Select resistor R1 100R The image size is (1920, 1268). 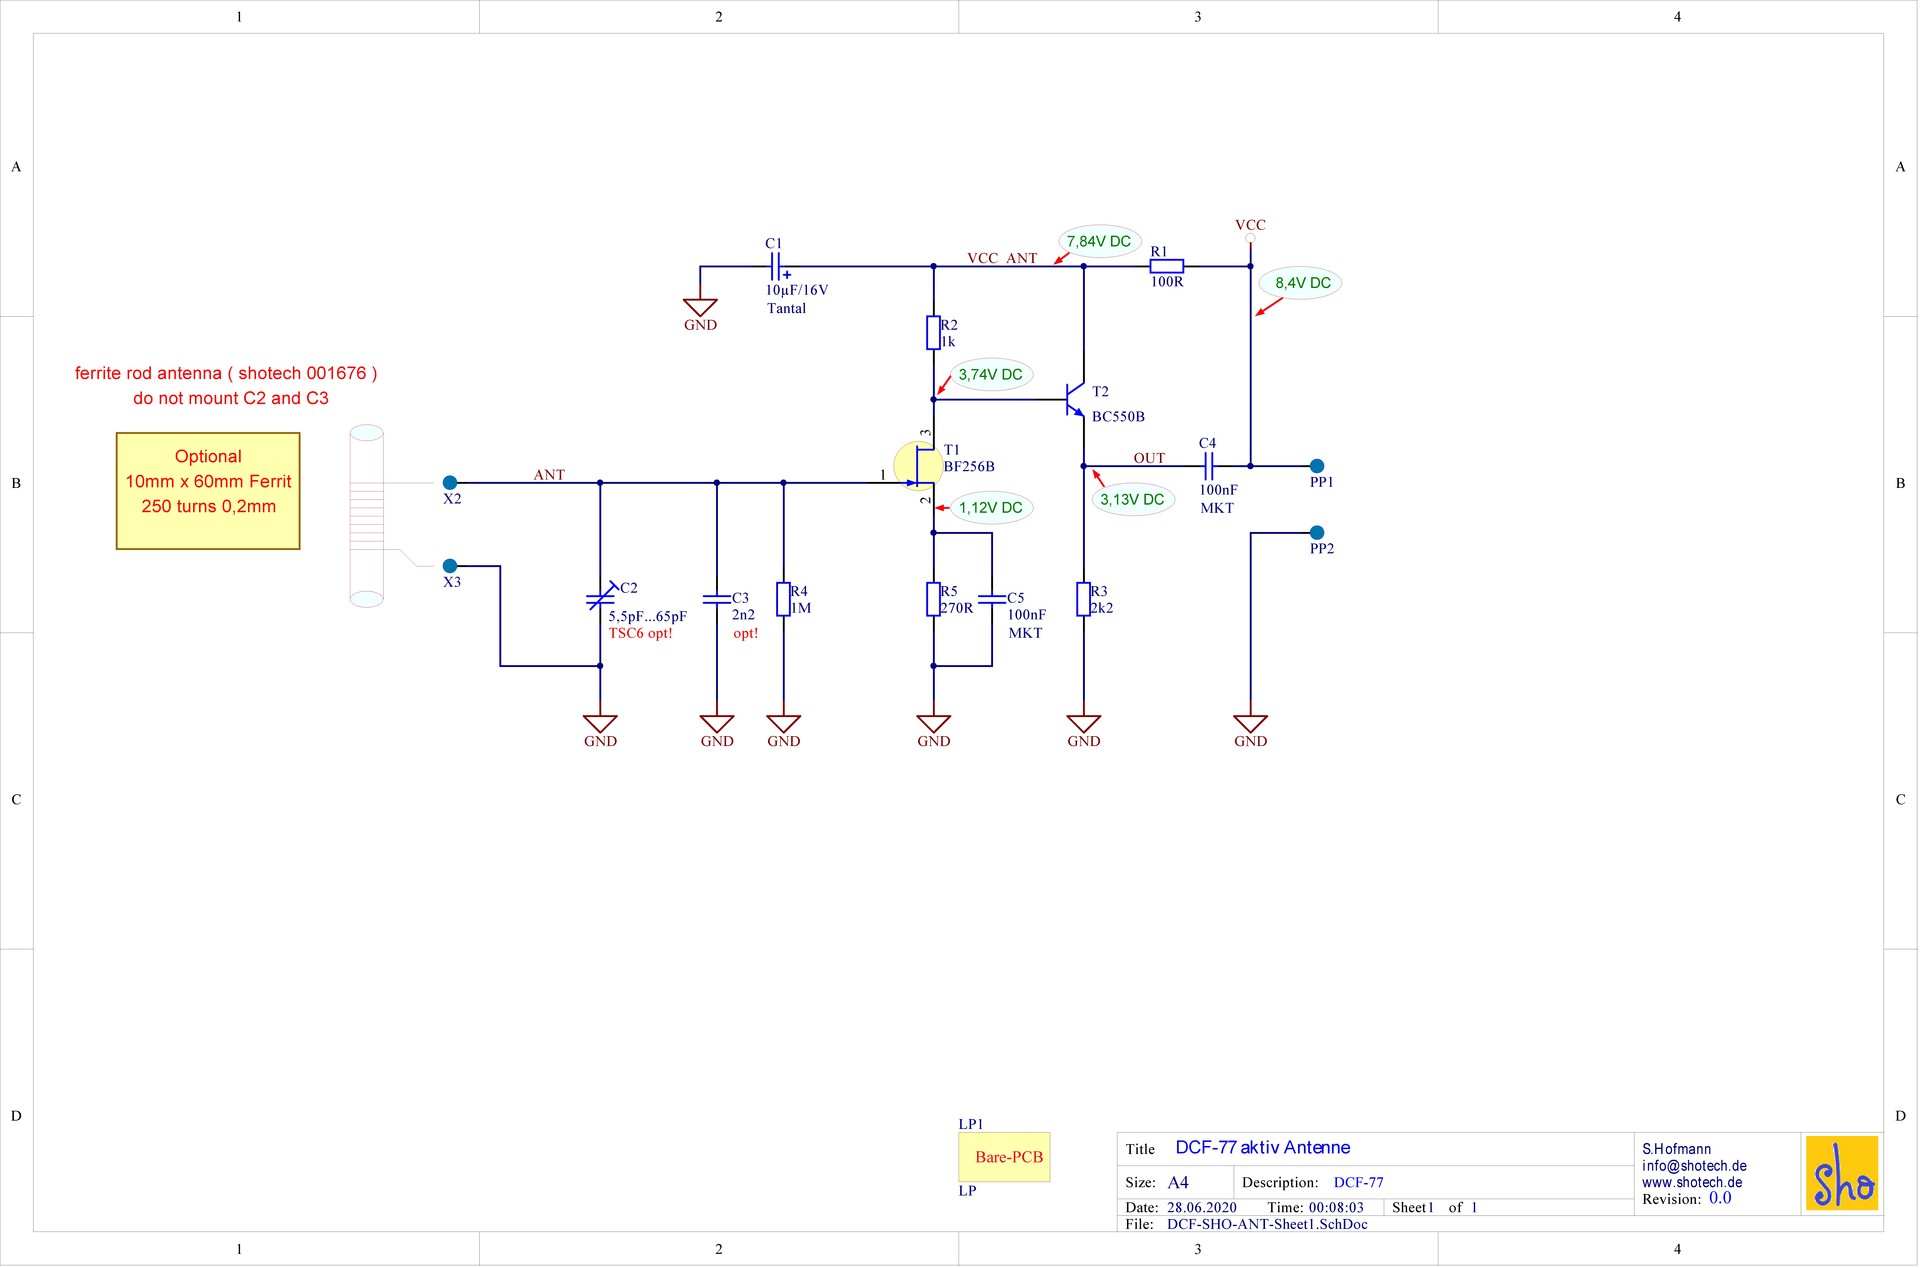point(1166,266)
